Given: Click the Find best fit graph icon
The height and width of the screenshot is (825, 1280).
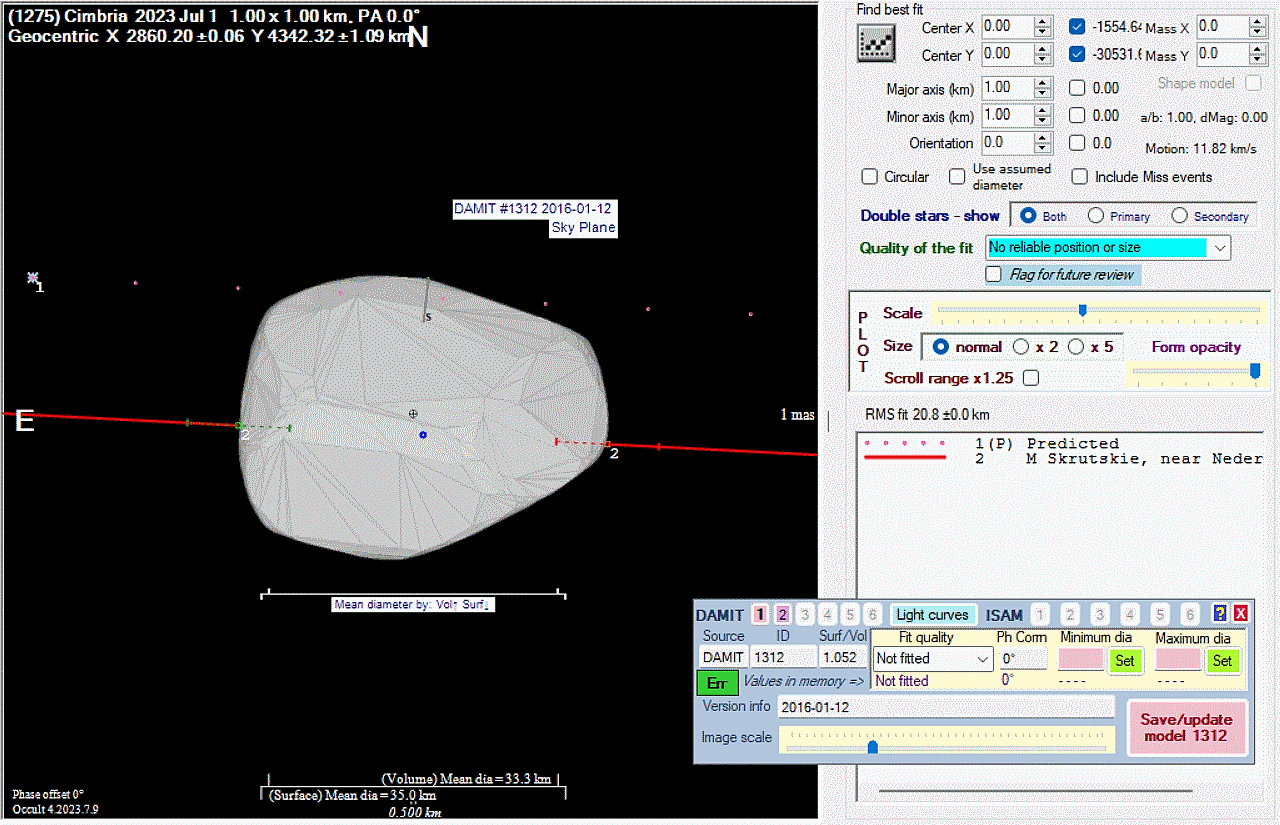Looking at the screenshot, I should coord(875,42).
